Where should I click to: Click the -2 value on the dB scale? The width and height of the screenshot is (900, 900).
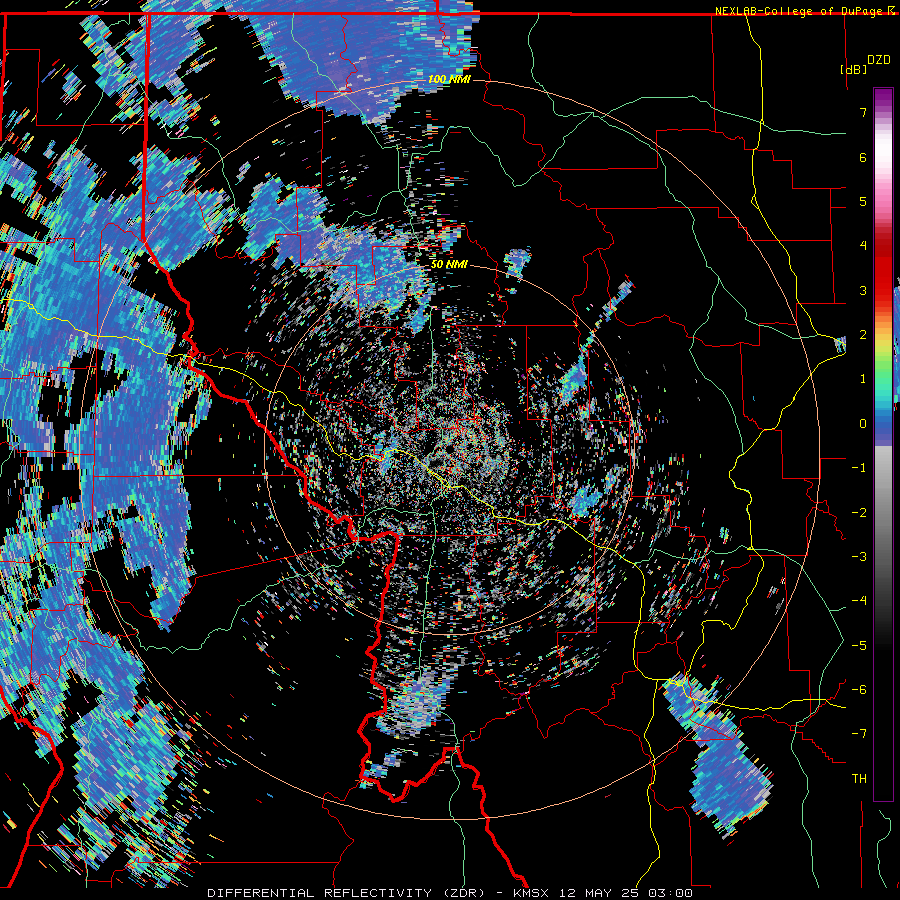(859, 513)
